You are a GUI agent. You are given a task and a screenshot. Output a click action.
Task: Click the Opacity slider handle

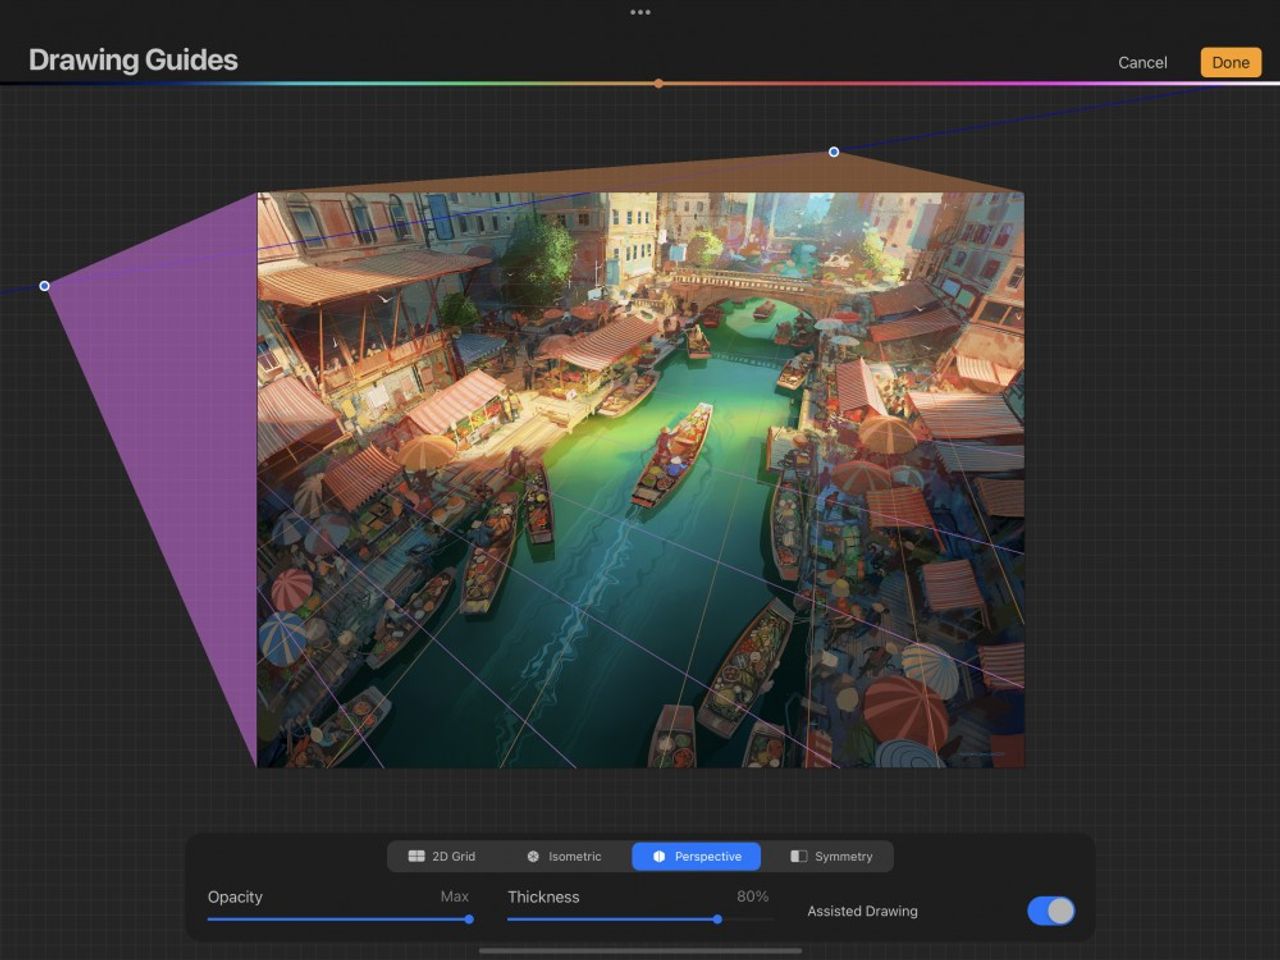point(469,918)
